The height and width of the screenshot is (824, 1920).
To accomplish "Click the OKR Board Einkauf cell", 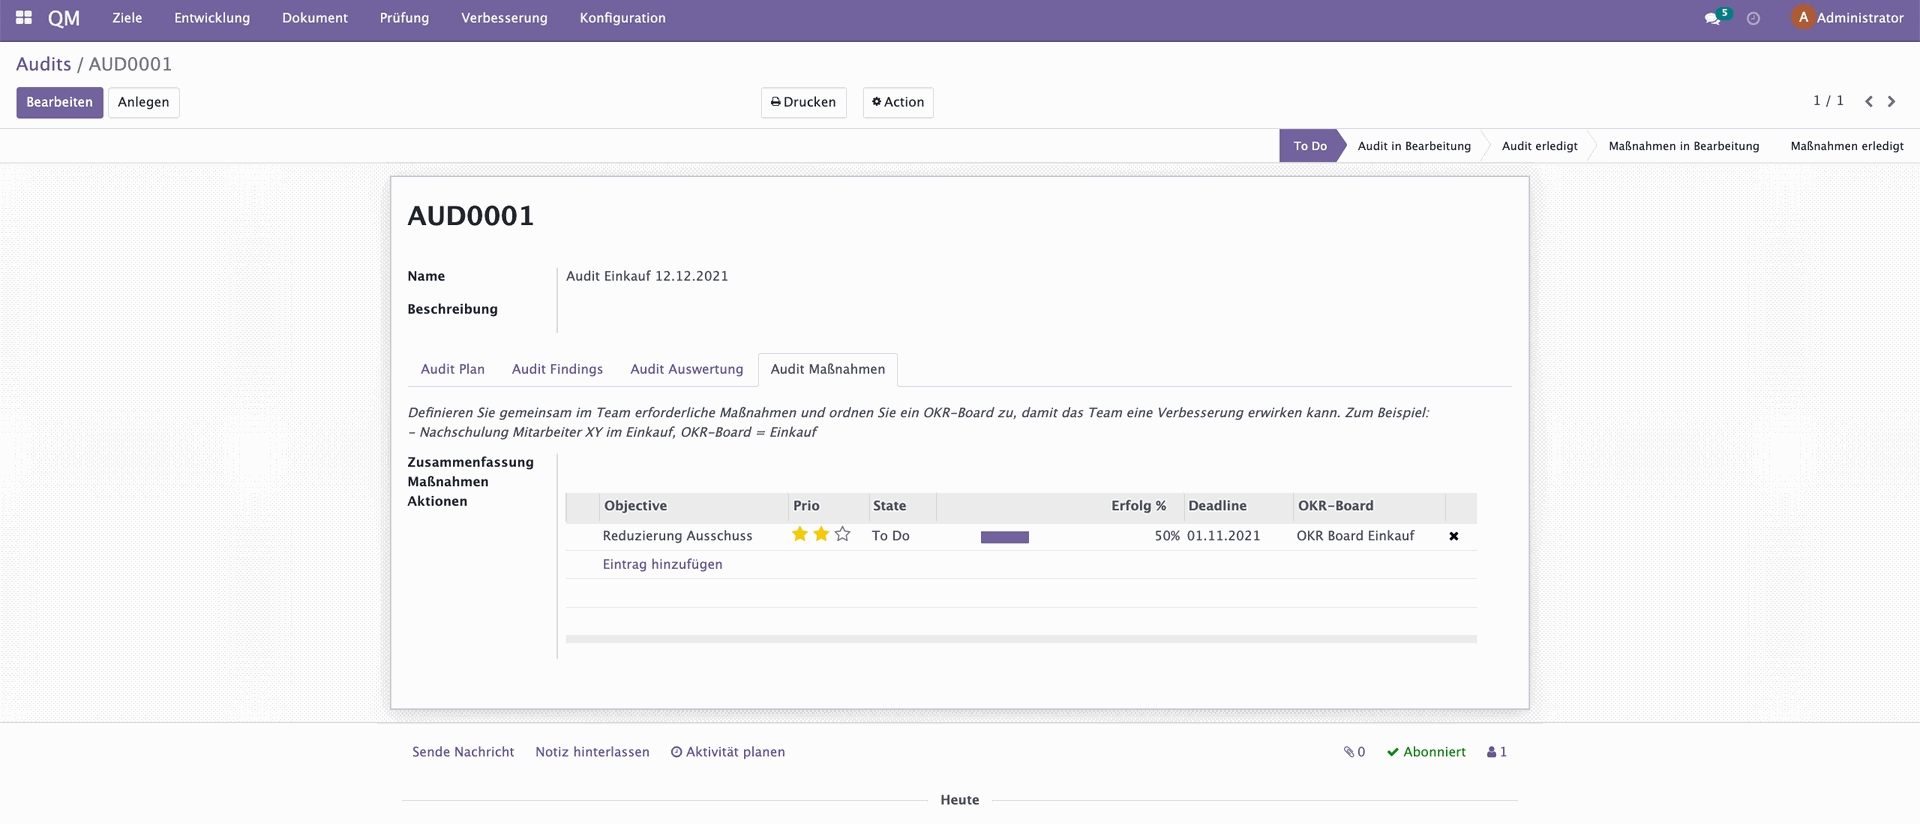I will 1355,536.
